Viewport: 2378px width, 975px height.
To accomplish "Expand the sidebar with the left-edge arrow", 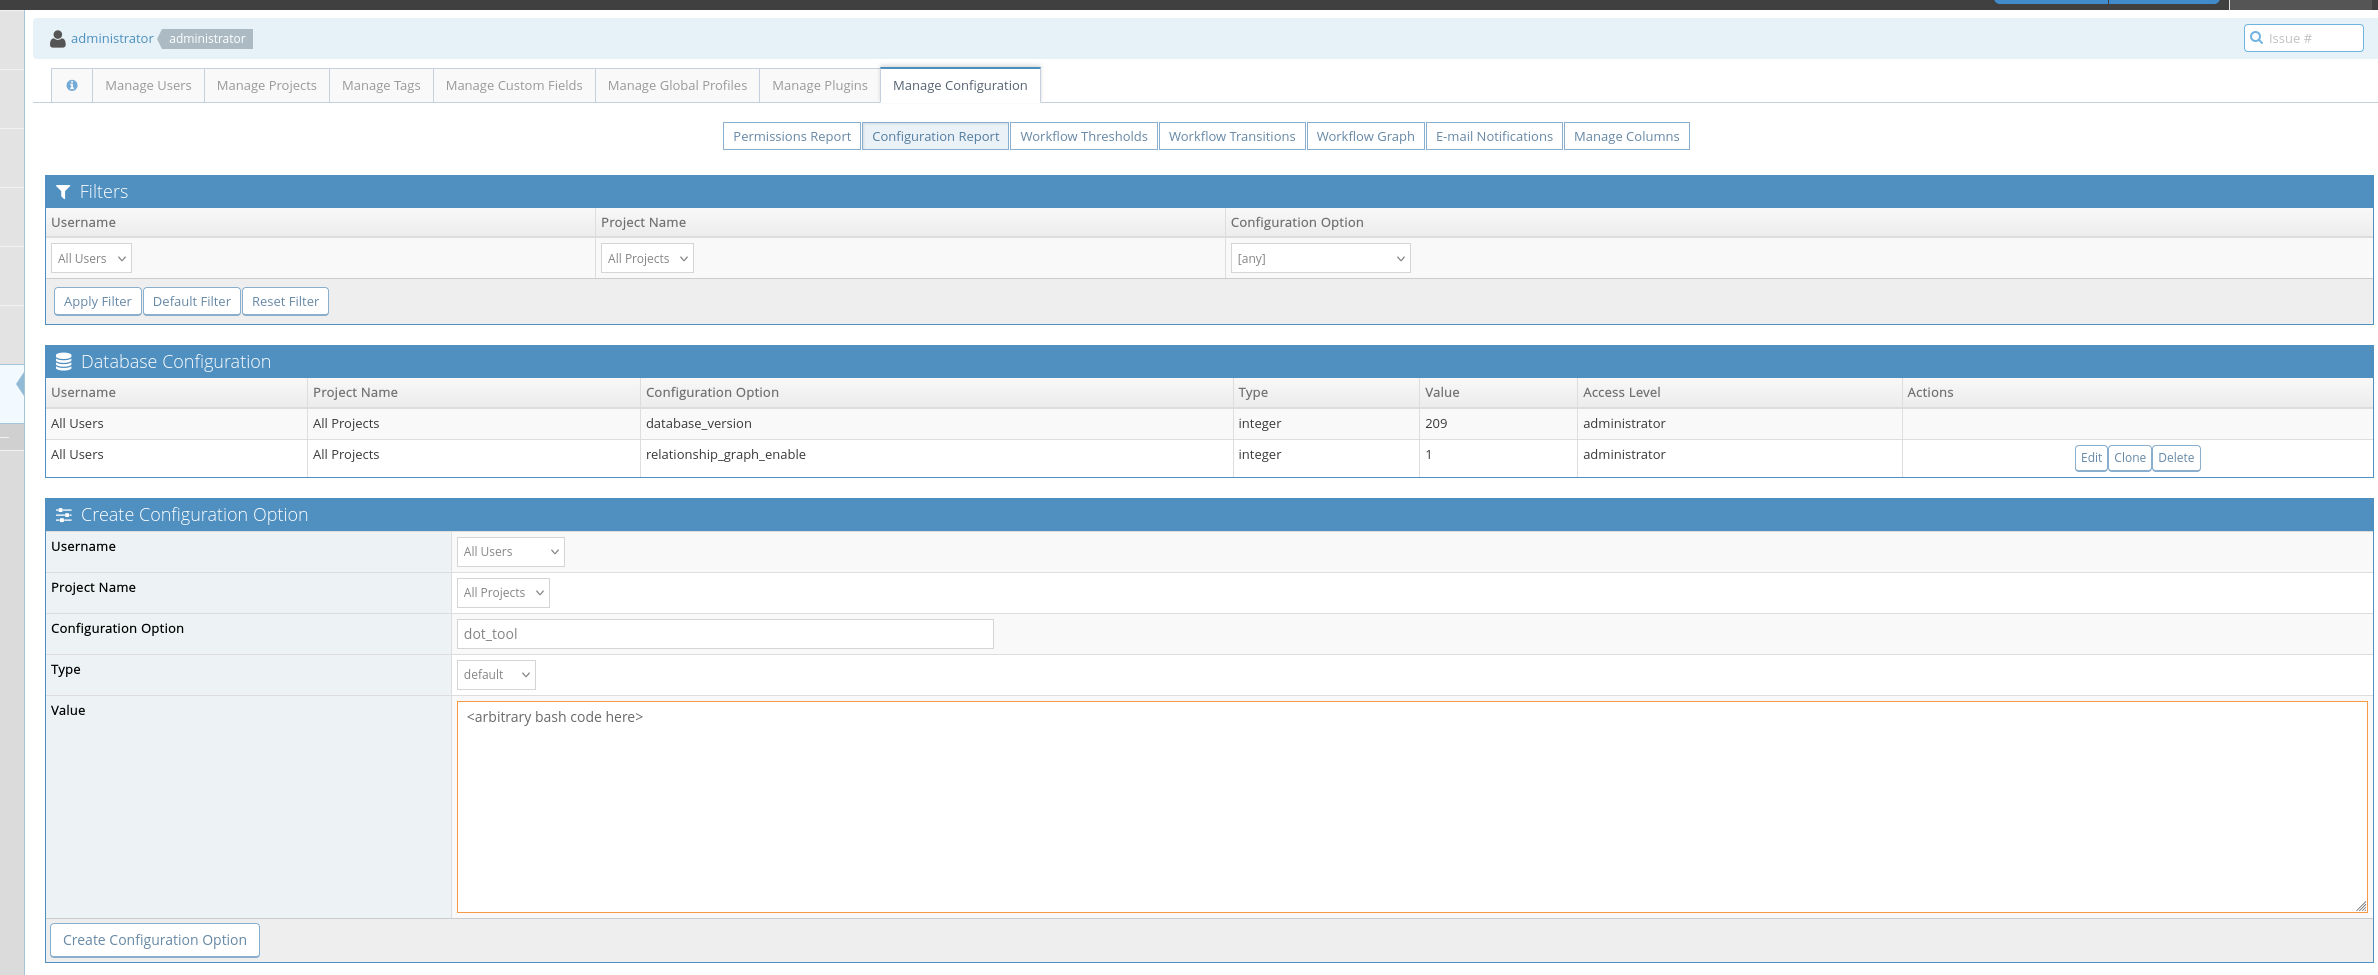I will click(x=20, y=384).
